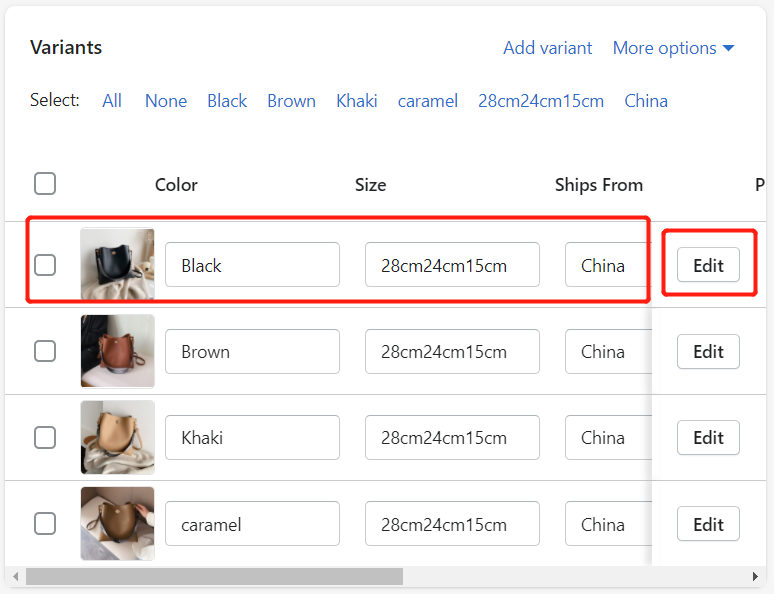Click Edit button for caramel variant
Image resolution: width=774 pixels, height=594 pixels.
[x=708, y=524]
